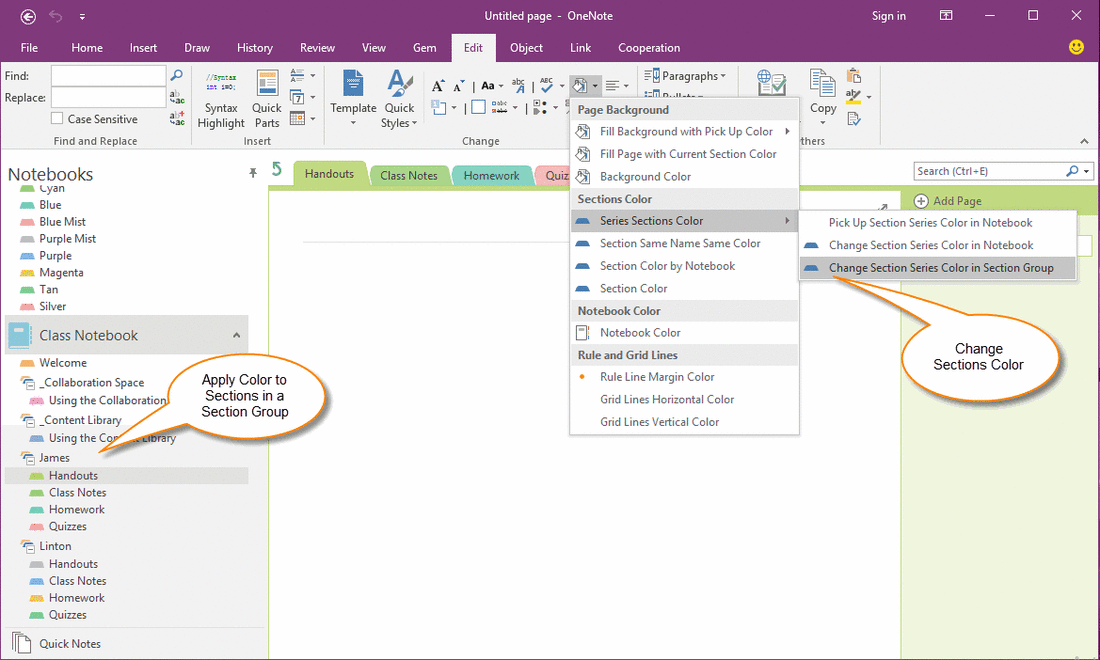Click the Copy icon in the ribbon

click(x=822, y=83)
